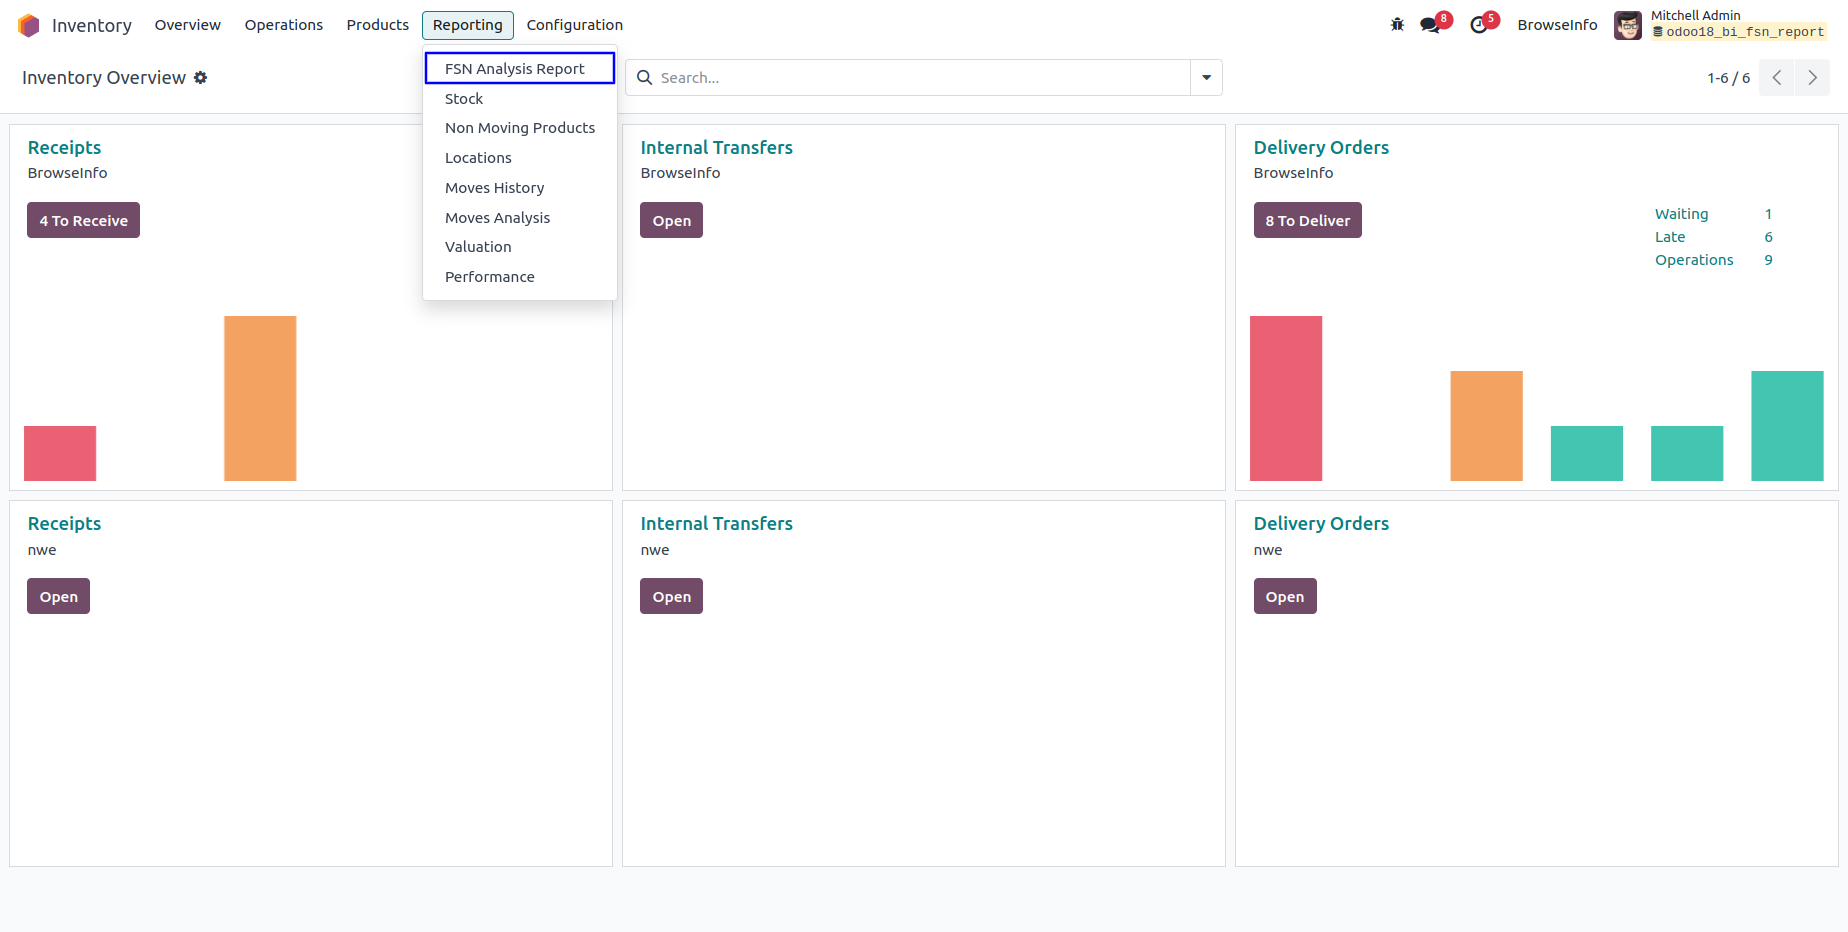This screenshot has height=932, width=1848.
Task: Choose Non Moving Products from menu
Action: 520,128
